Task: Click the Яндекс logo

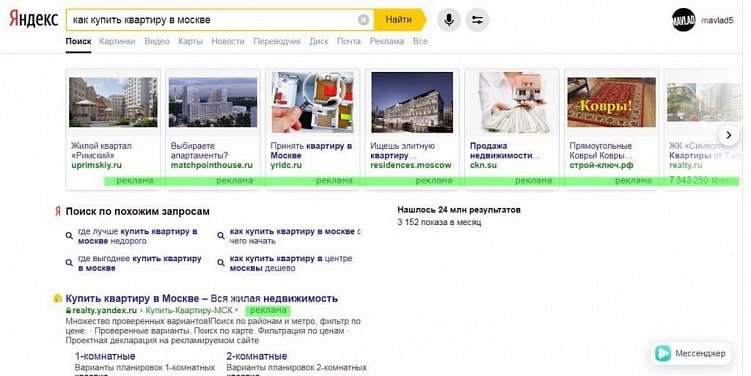Action: coord(33,19)
